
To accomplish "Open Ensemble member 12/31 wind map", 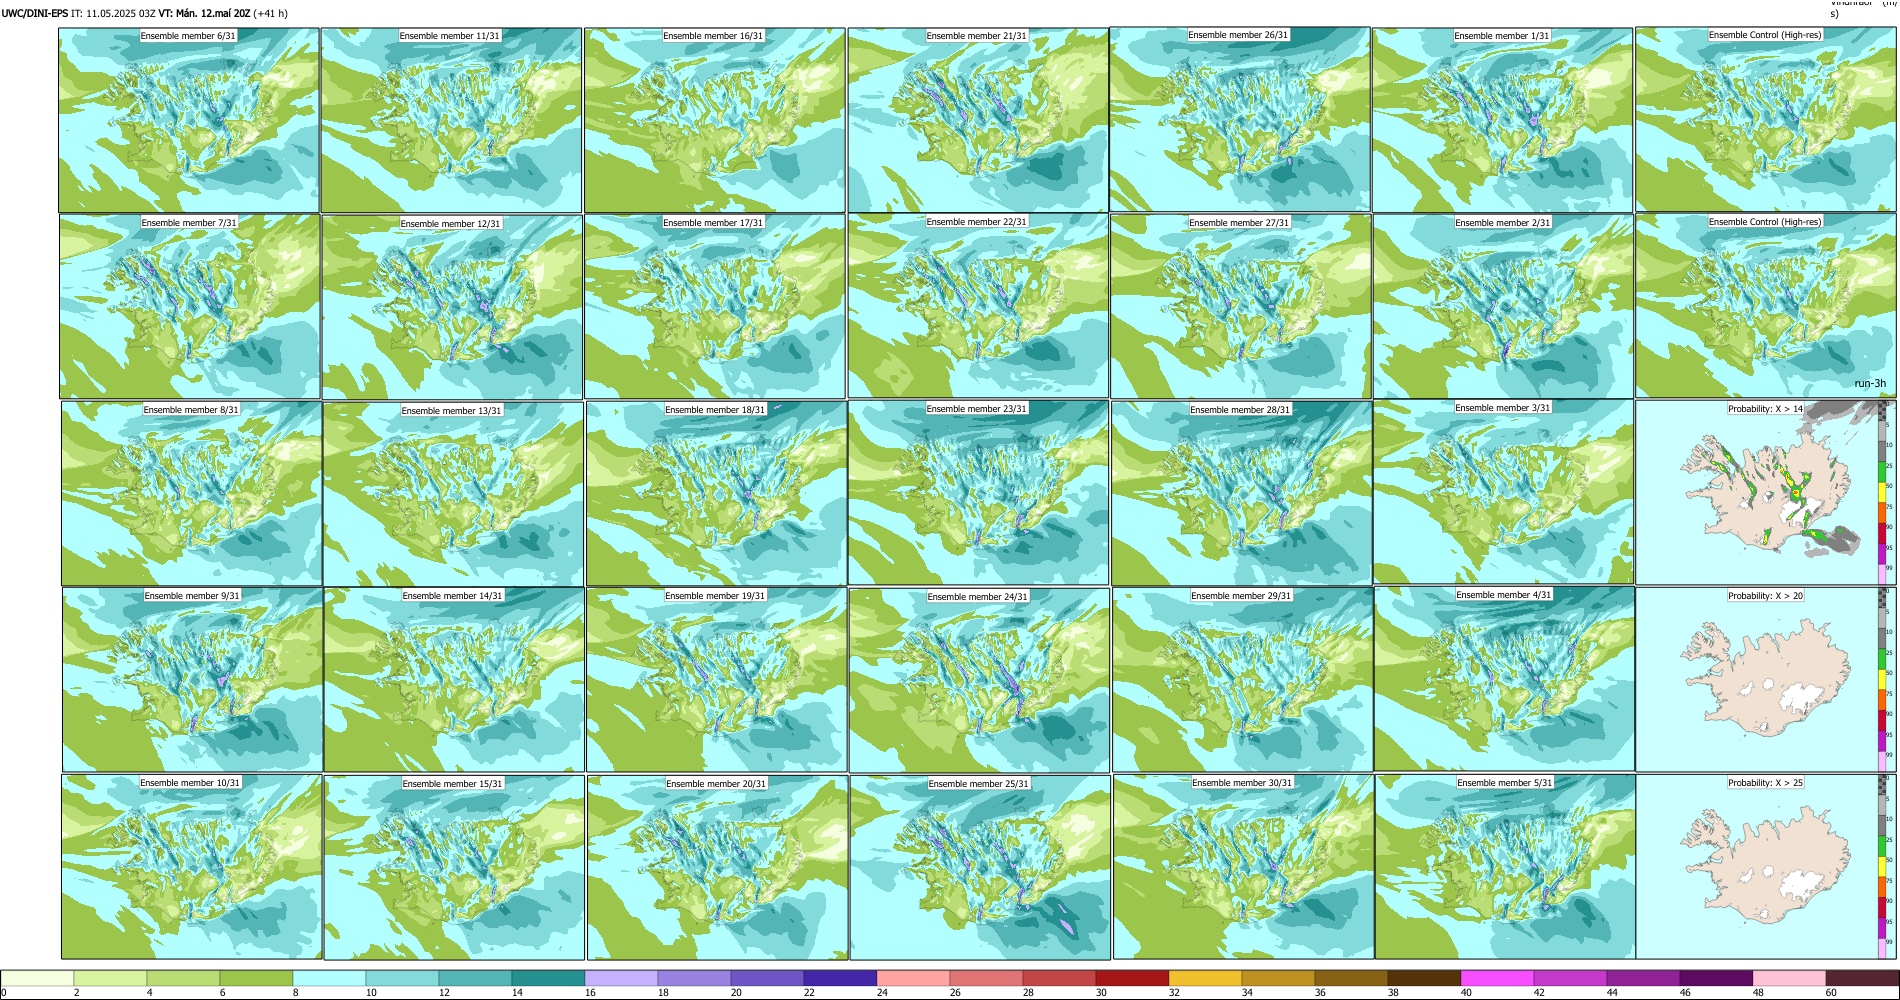I will tap(452, 307).
